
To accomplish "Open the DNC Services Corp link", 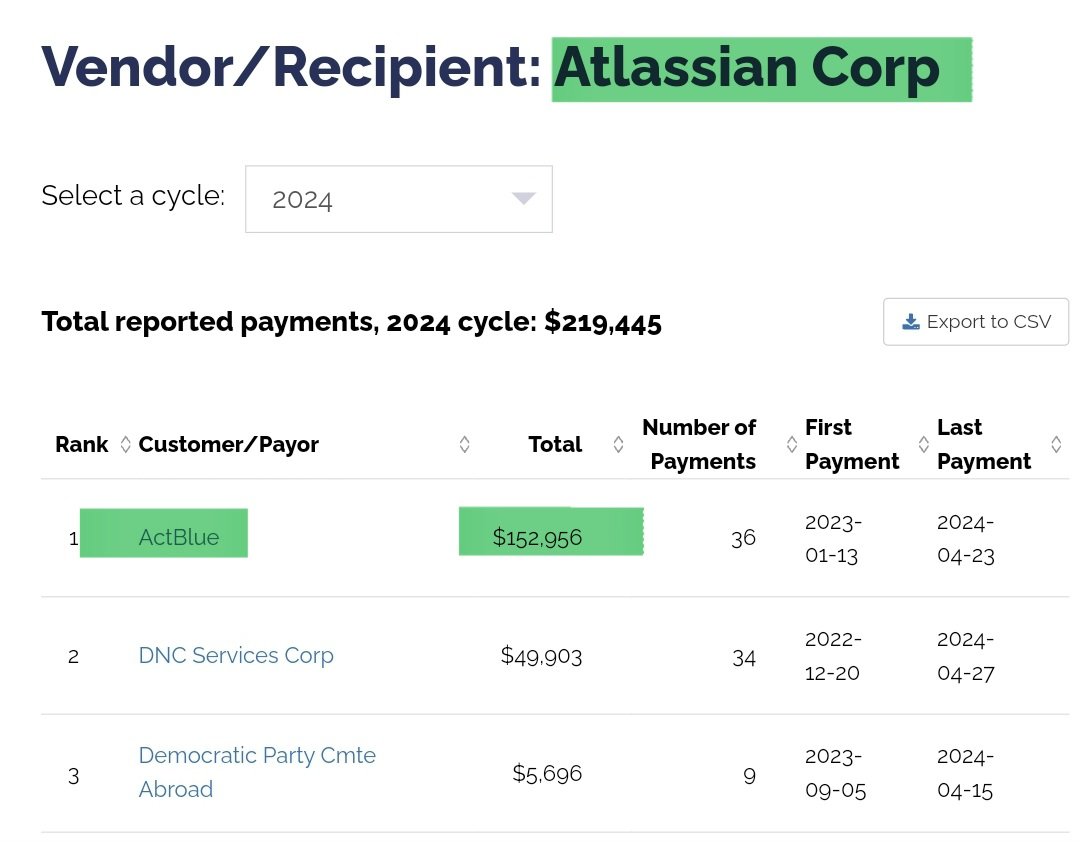I will pyautogui.click(x=236, y=655).
